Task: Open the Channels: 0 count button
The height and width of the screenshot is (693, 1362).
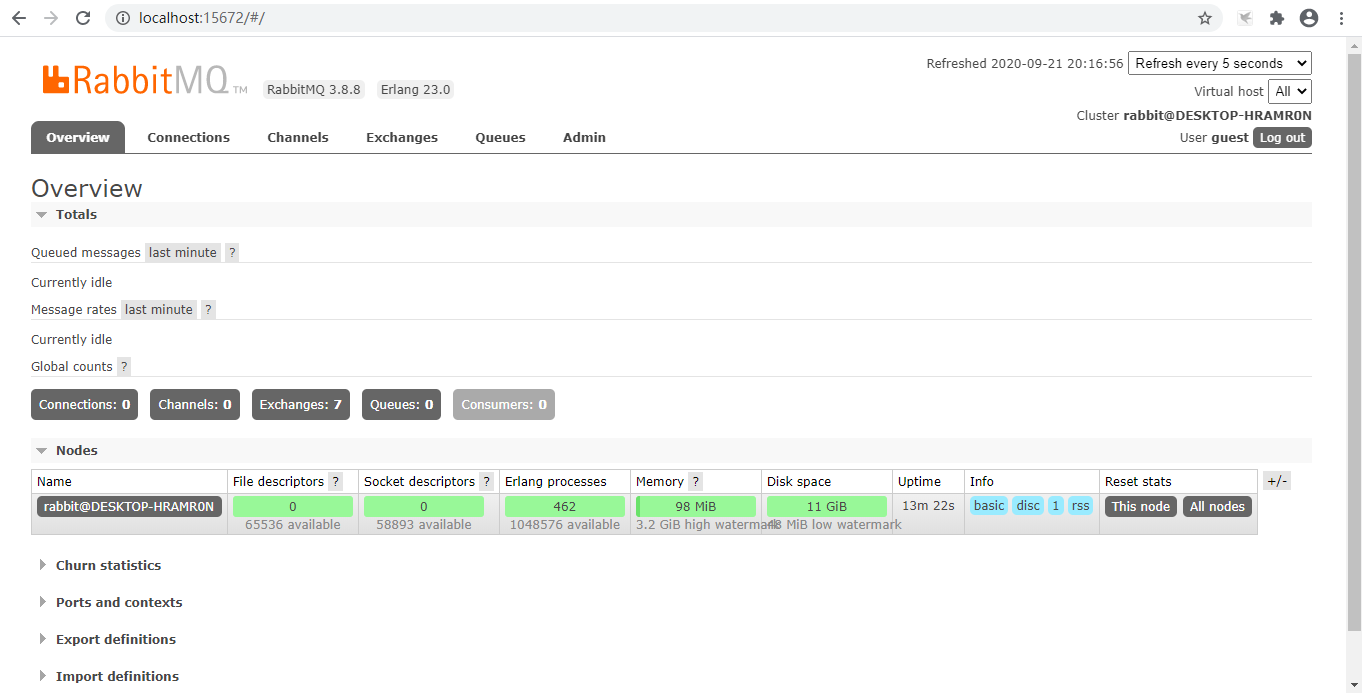Action: pyautogui.click(x=195, y=405)
